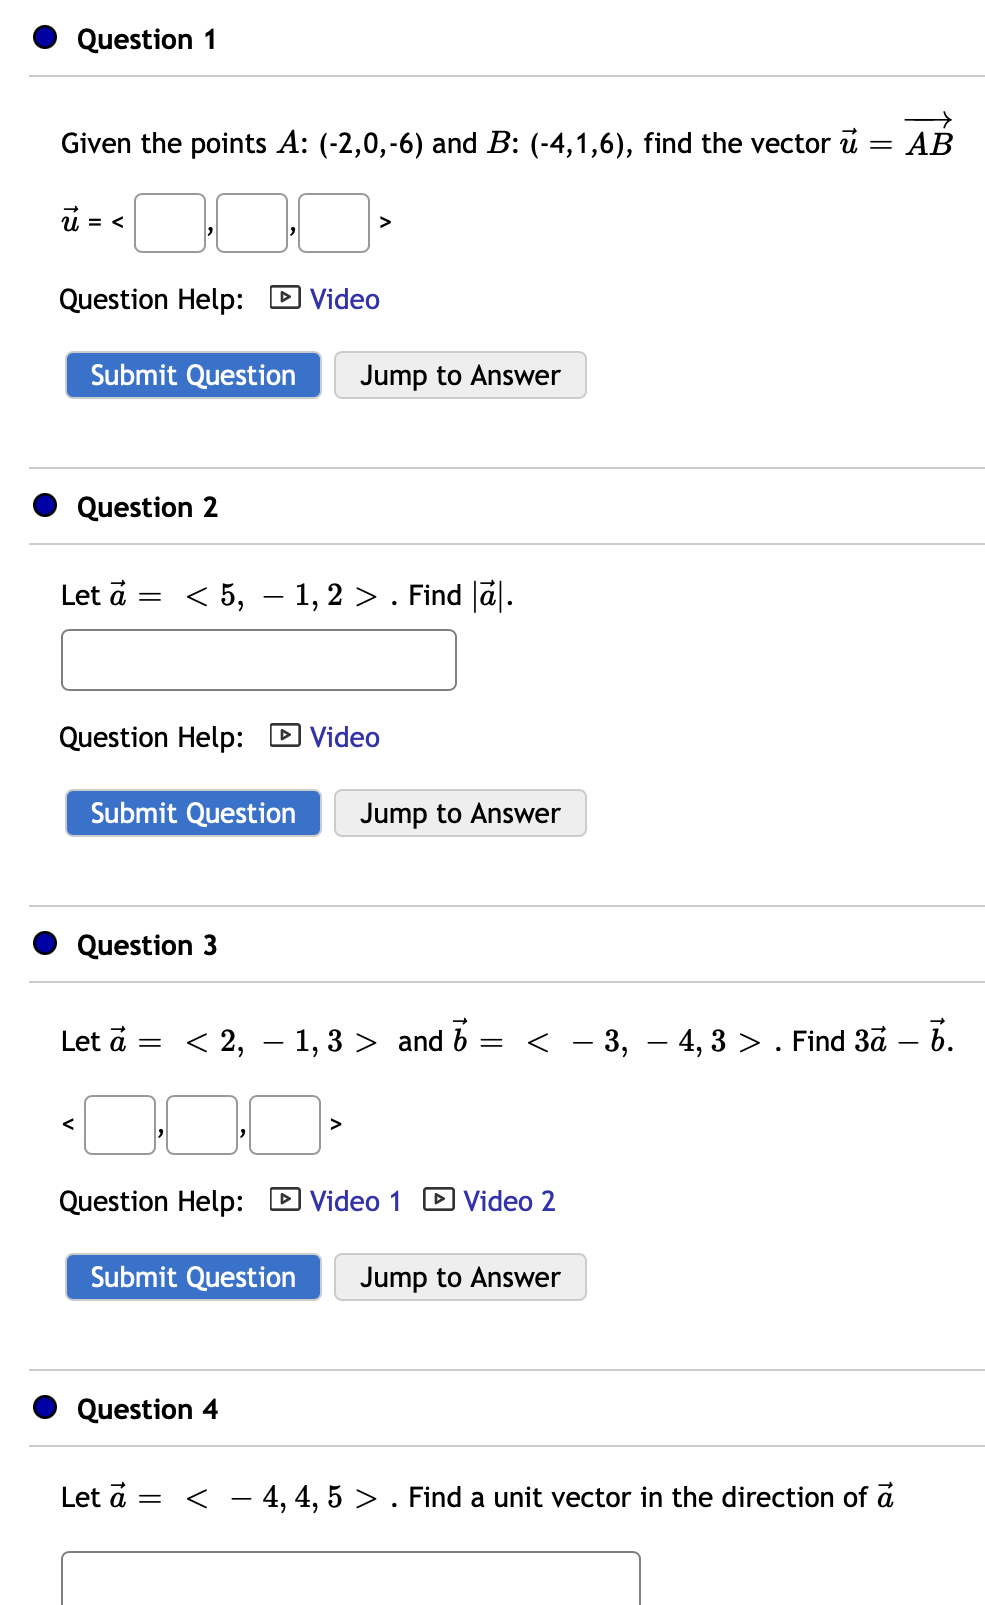Submit Question 1

point(193,375)
